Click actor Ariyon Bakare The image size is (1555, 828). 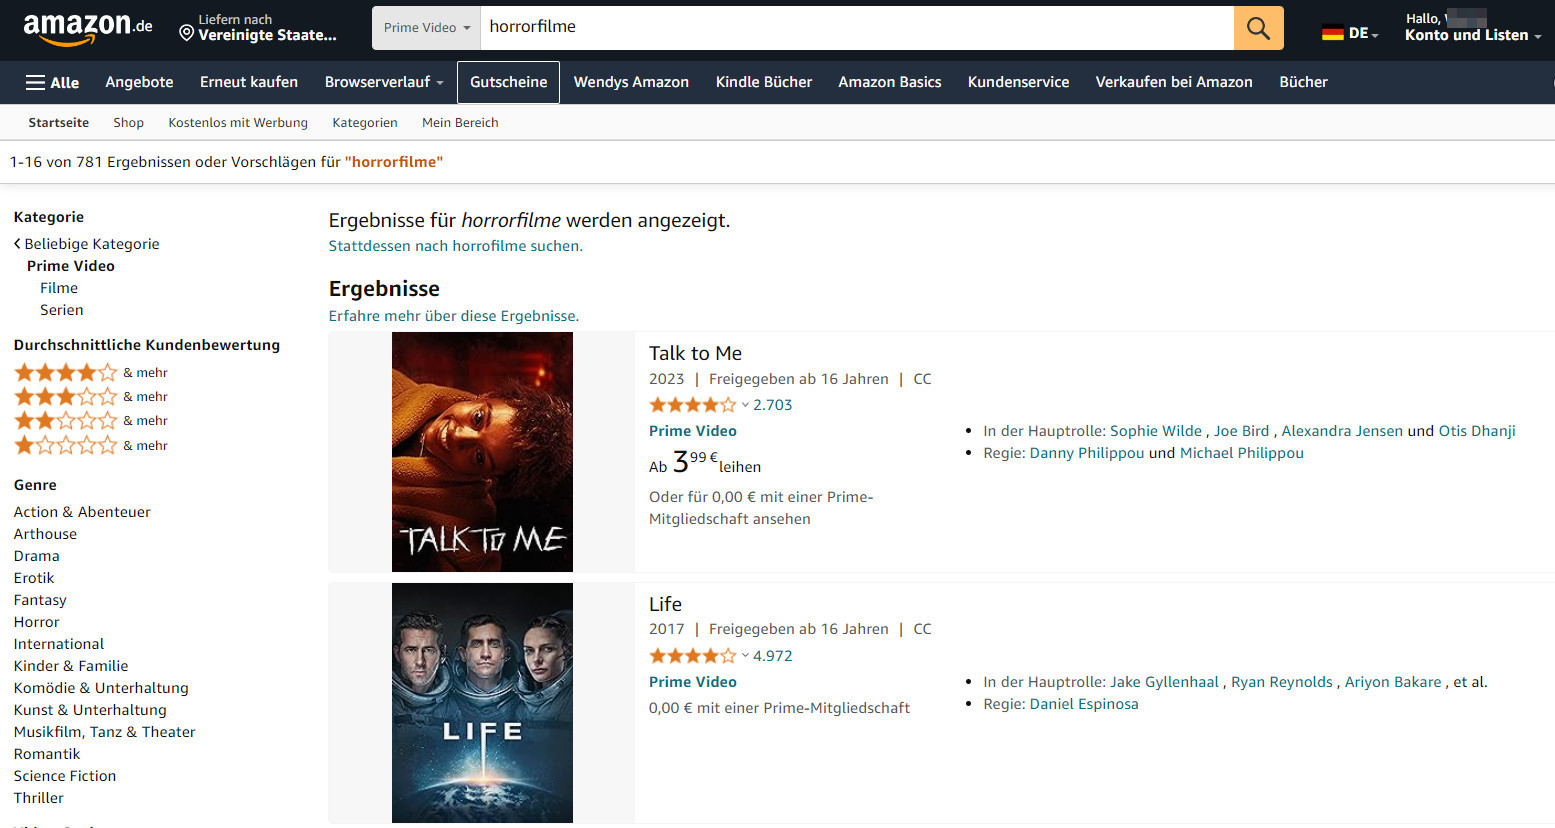(1393, 682)
